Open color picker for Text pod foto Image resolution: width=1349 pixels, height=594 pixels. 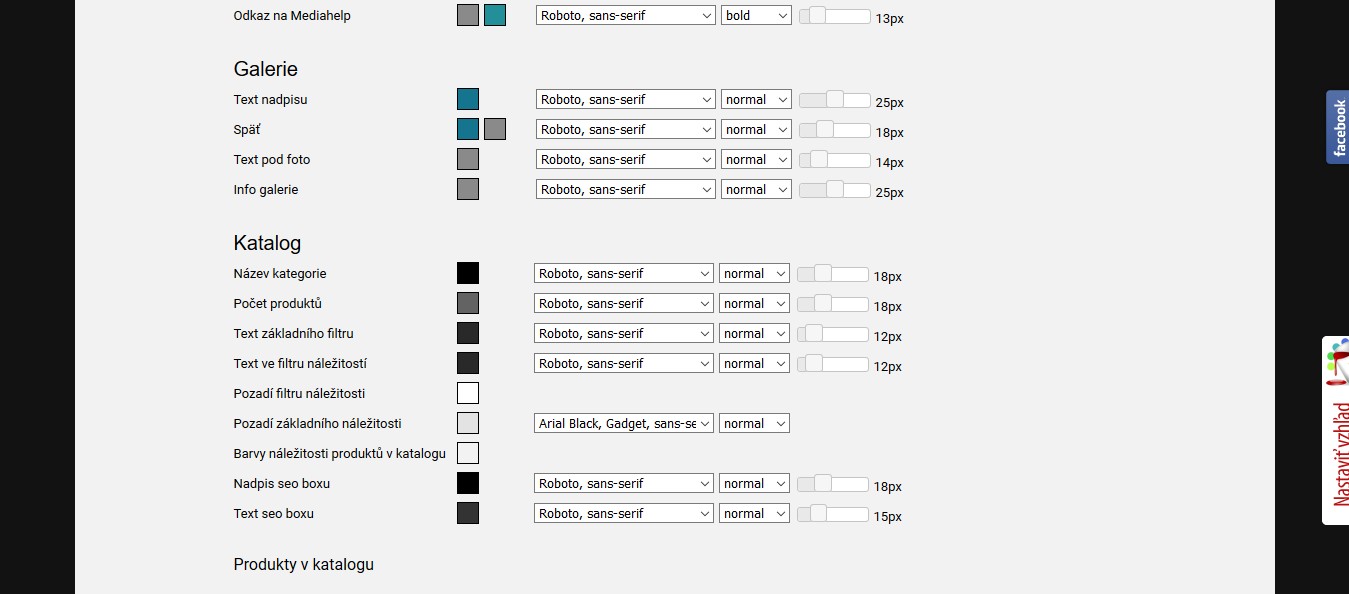pos(468,159)
